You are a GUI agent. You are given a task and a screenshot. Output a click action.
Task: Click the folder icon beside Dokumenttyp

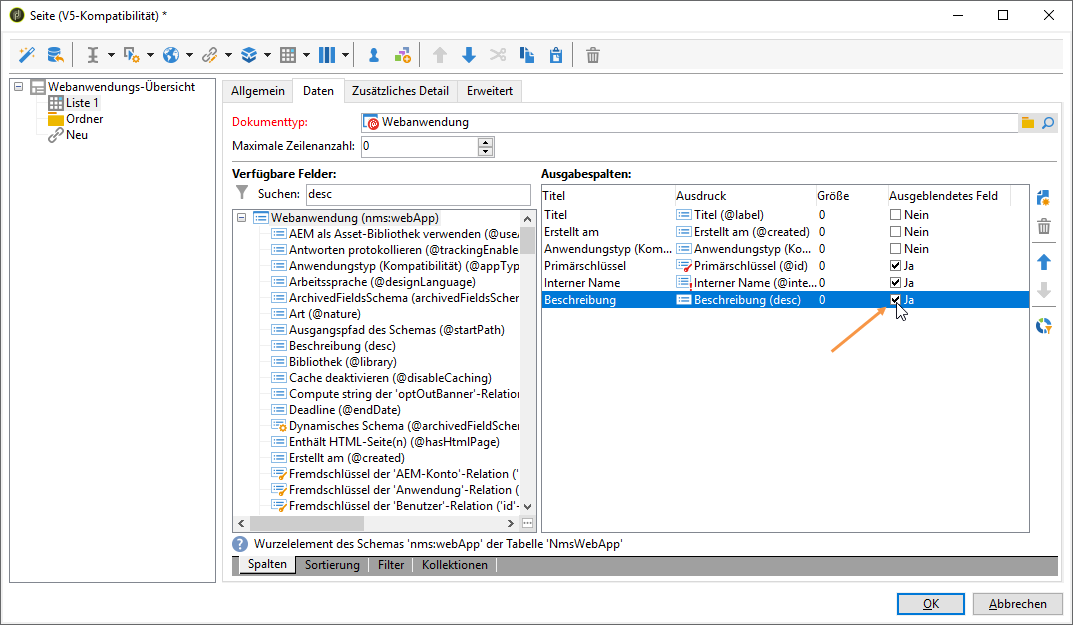(1028, 123)
